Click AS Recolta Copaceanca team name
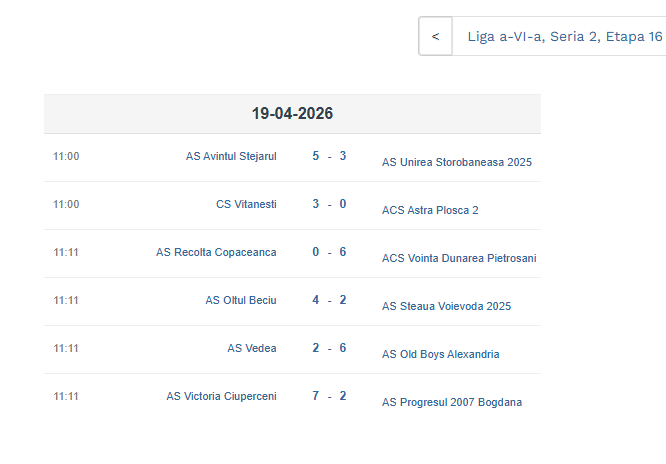The image size is (666, 464). pos(216,252)
